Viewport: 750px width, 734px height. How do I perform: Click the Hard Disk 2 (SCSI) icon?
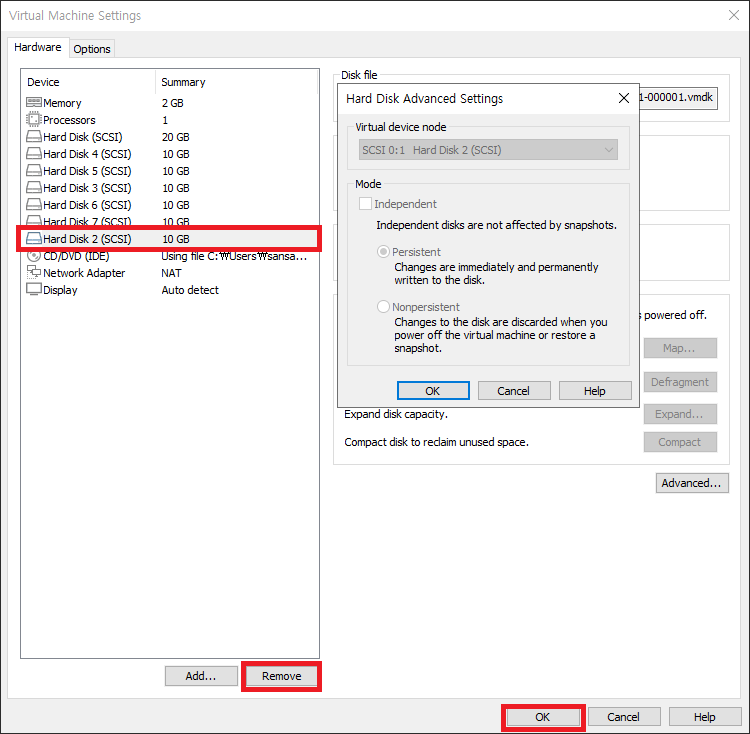tap(33, 238)
